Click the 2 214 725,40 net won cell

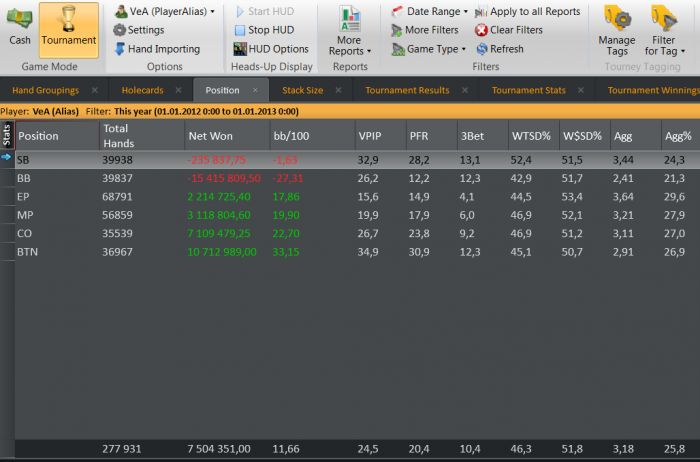(x=219, y=196)
